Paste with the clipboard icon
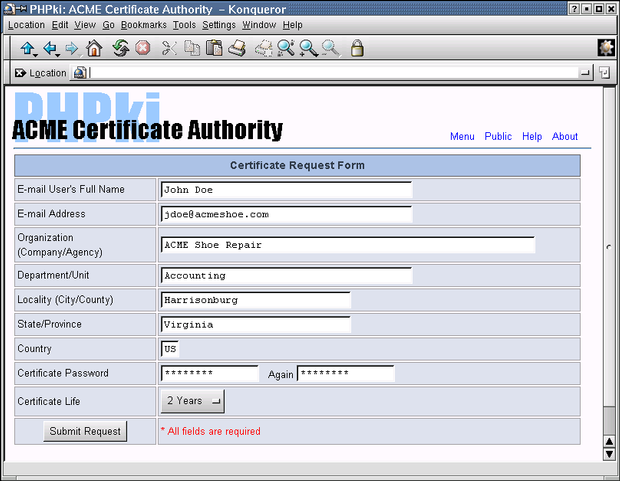620x481 pixels. 214,48
